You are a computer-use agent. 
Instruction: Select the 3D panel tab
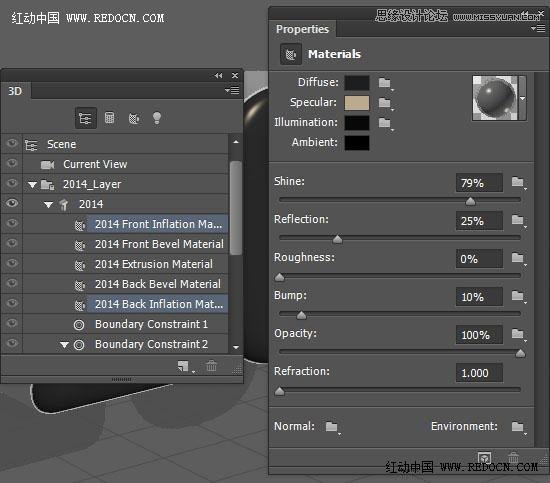pyautogui.click(x=15, y=91)
